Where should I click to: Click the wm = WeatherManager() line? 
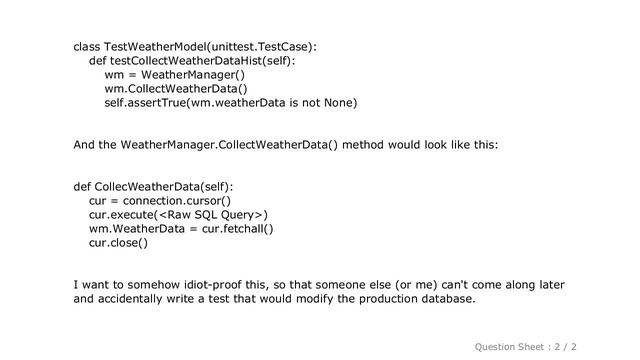175,75
